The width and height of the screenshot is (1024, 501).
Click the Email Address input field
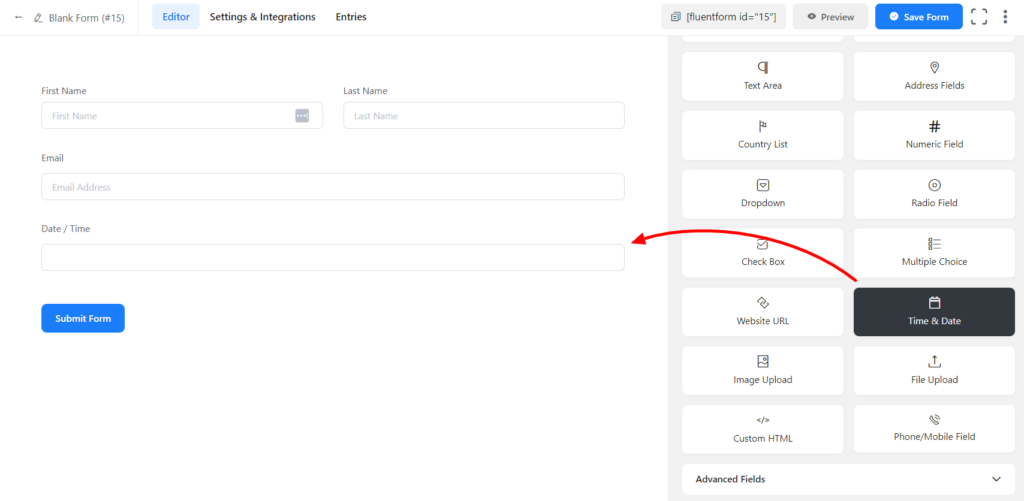(x=333, y=187)
